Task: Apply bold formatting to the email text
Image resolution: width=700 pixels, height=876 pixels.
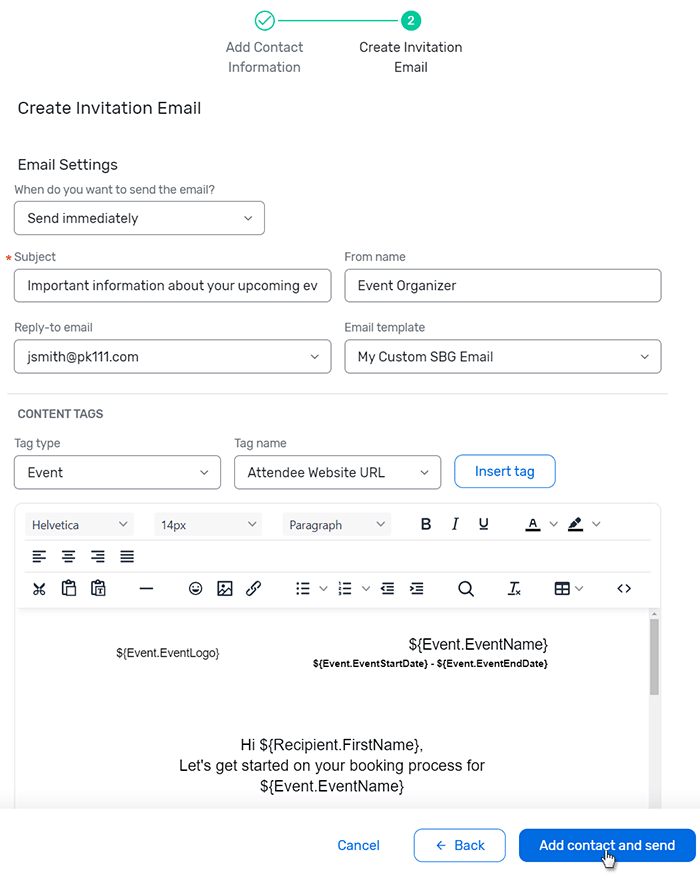Action: click(426, 523)
